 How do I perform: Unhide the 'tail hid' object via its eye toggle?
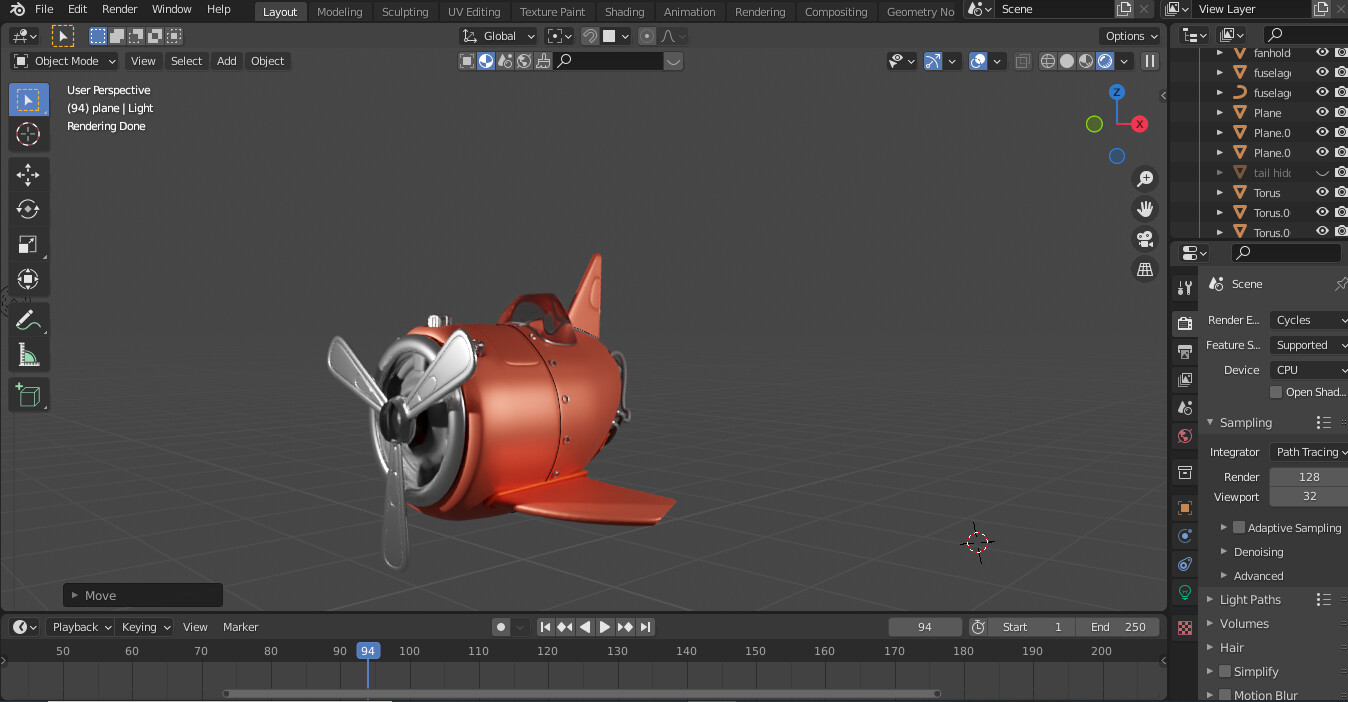[1321, 172]
